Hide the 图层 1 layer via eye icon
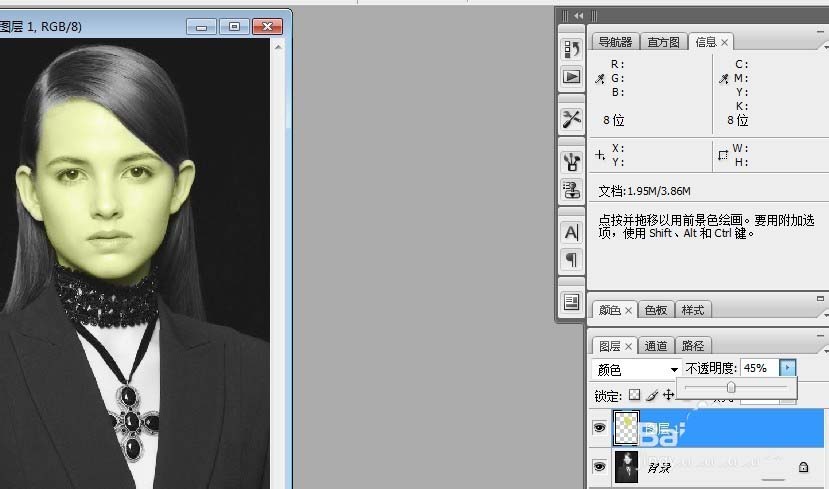 (600, 427)
